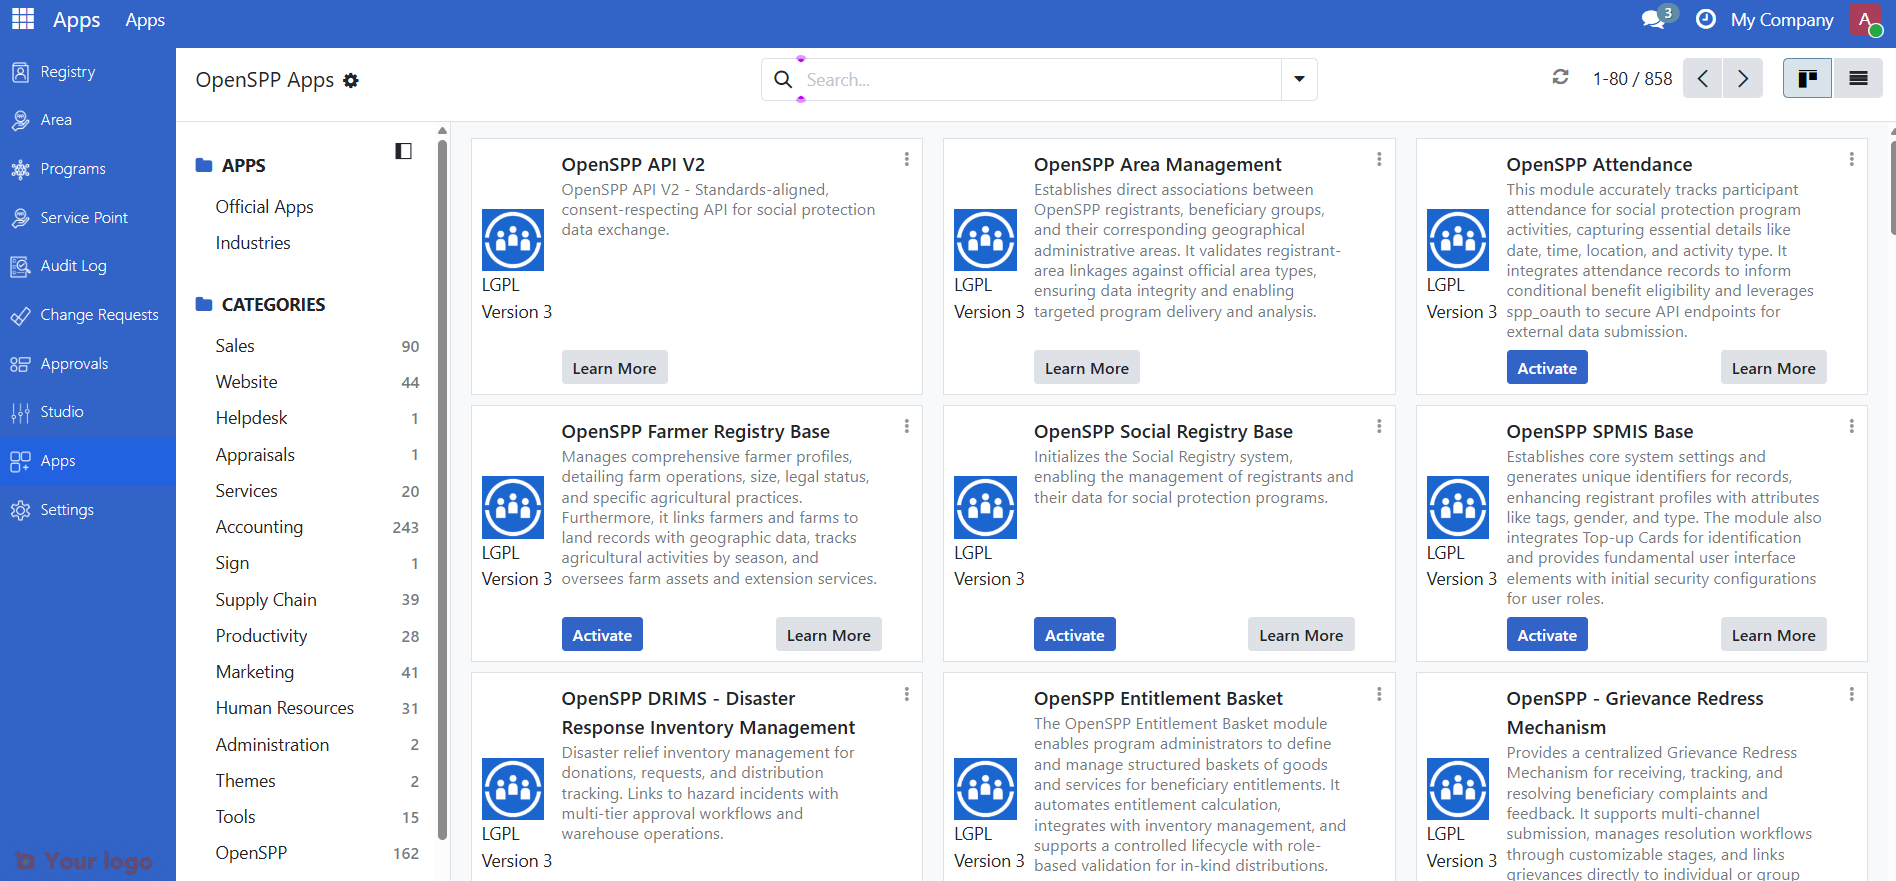Open the user avatar menu
This screenshot has width=1896, height=881.
(1866, 20)
